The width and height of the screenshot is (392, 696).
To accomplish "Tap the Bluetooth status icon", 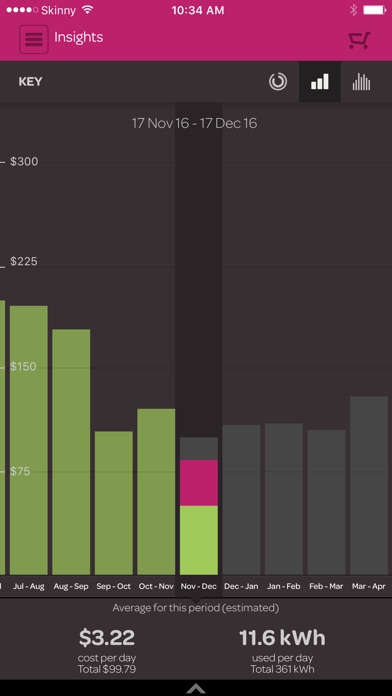I will [353, 10].
